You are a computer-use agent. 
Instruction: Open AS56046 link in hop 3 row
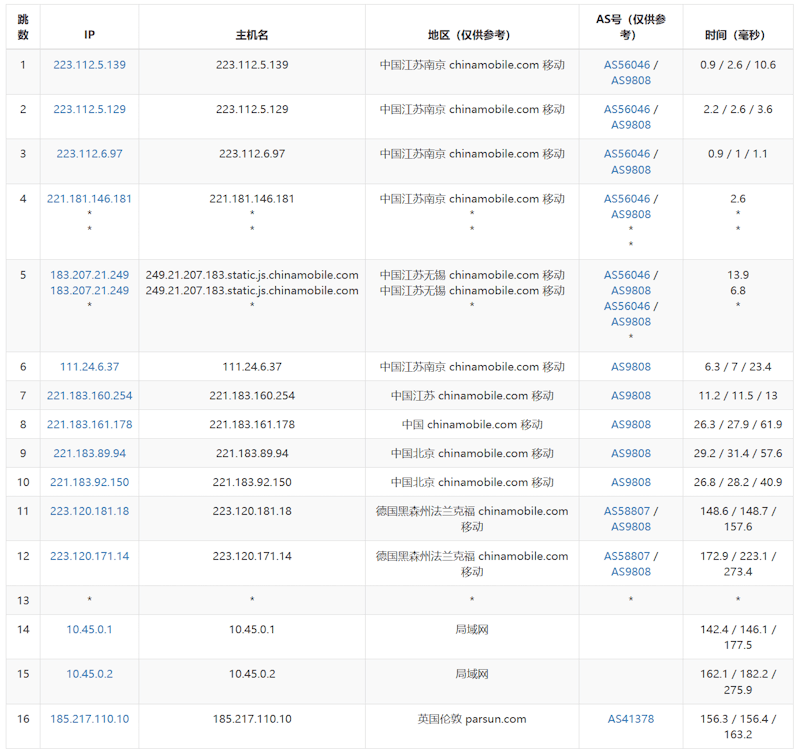point(627,154)
